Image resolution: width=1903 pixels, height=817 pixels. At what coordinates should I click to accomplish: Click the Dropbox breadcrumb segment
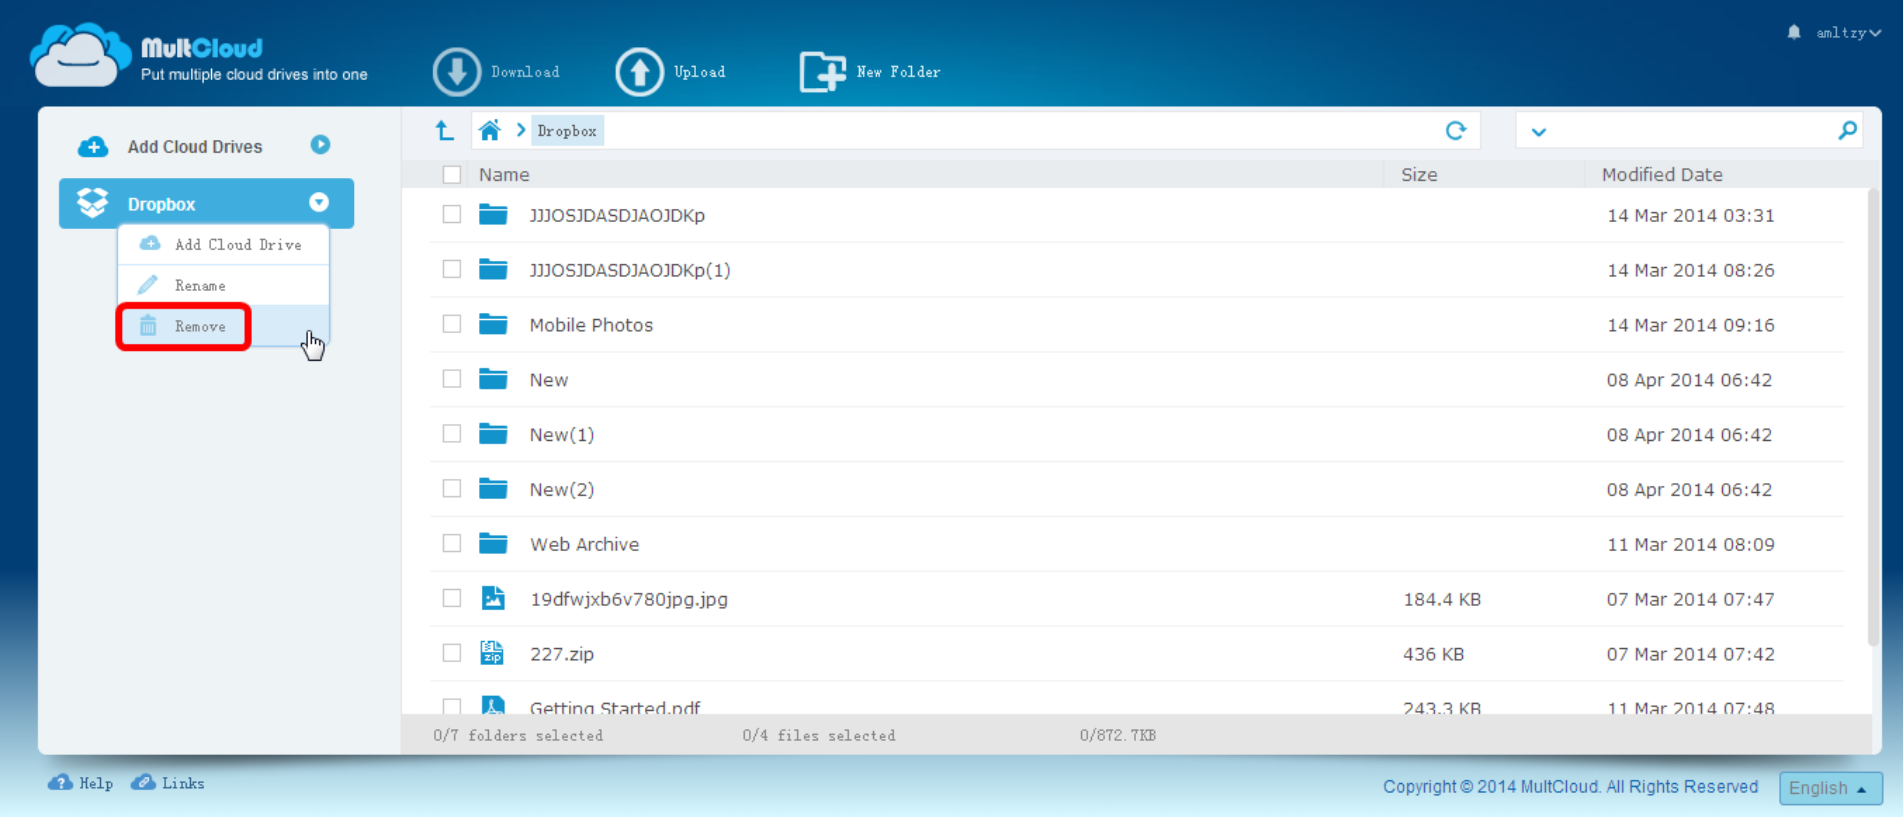pos(567,131)
